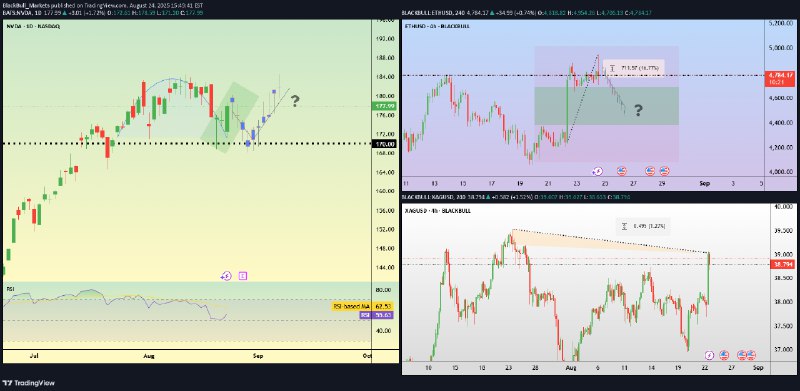This screenshot has height=391, width=800.
Task: Open the first US flag event on ETHUSD chart
Action: [x=621, y=171]
